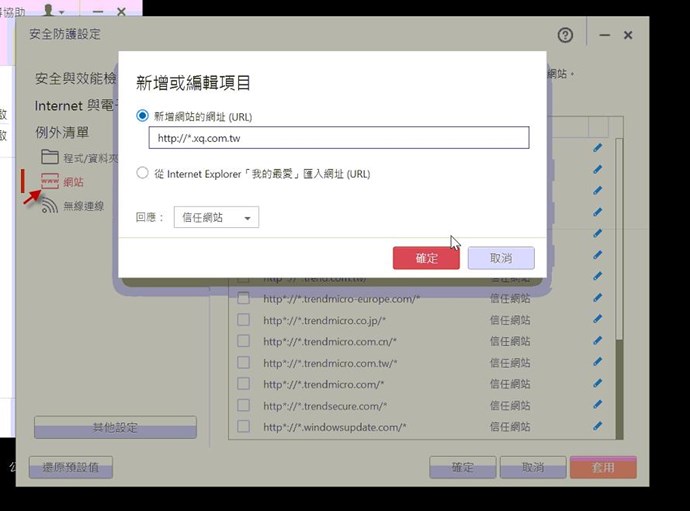Screen dimensions: 690x511
Task: Click the red 確定 button in dialog
Action: tap(426, 258)
